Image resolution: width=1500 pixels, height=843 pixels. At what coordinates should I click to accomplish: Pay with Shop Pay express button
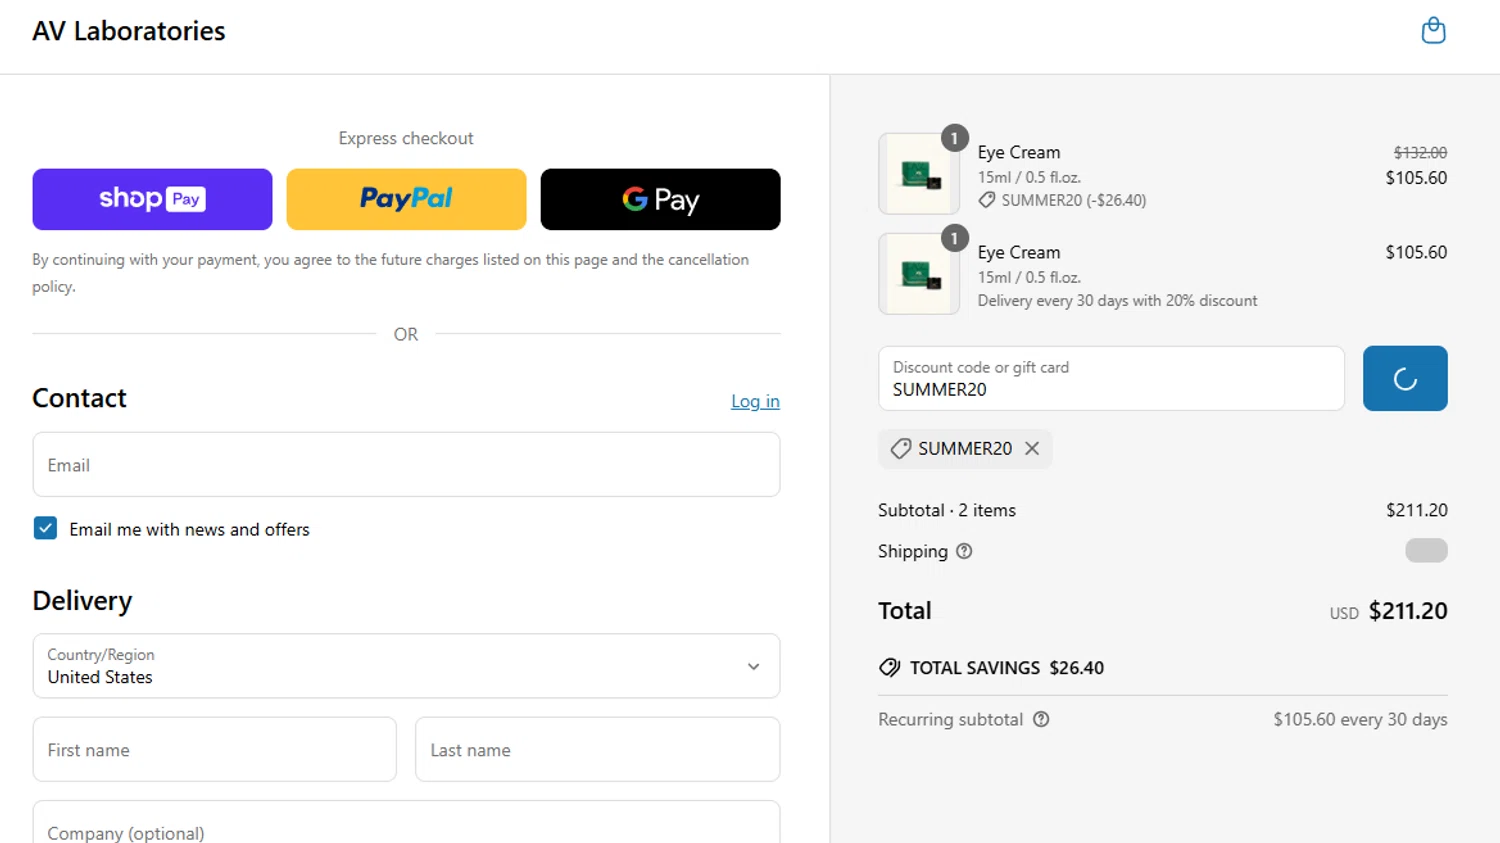152,199
